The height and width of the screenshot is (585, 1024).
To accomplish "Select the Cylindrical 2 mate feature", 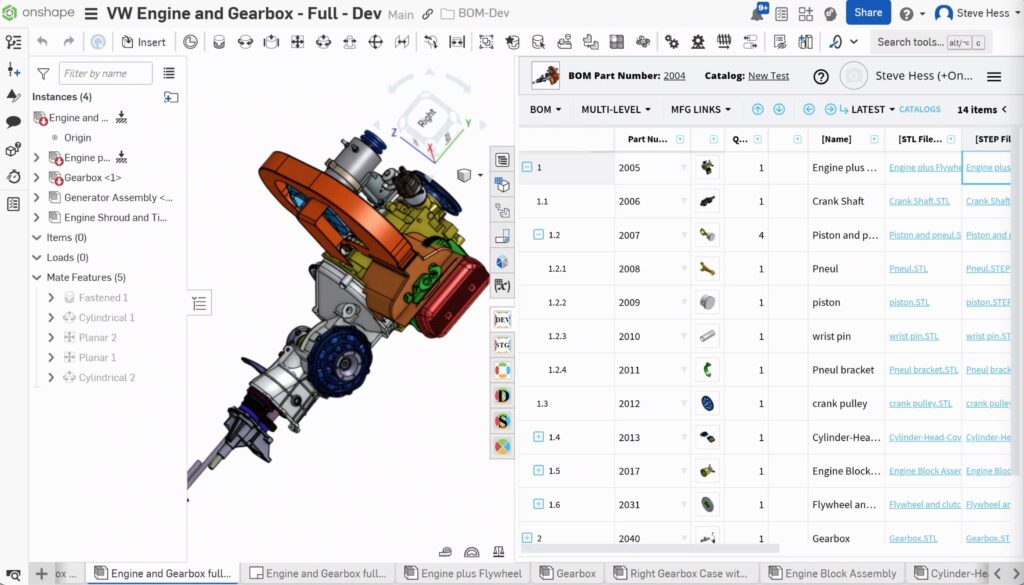I will pos(106,377).
